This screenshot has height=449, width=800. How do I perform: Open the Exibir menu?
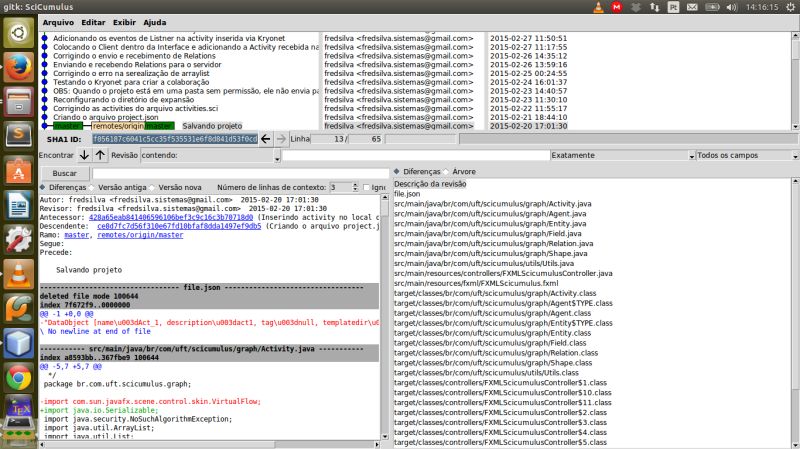124,22
